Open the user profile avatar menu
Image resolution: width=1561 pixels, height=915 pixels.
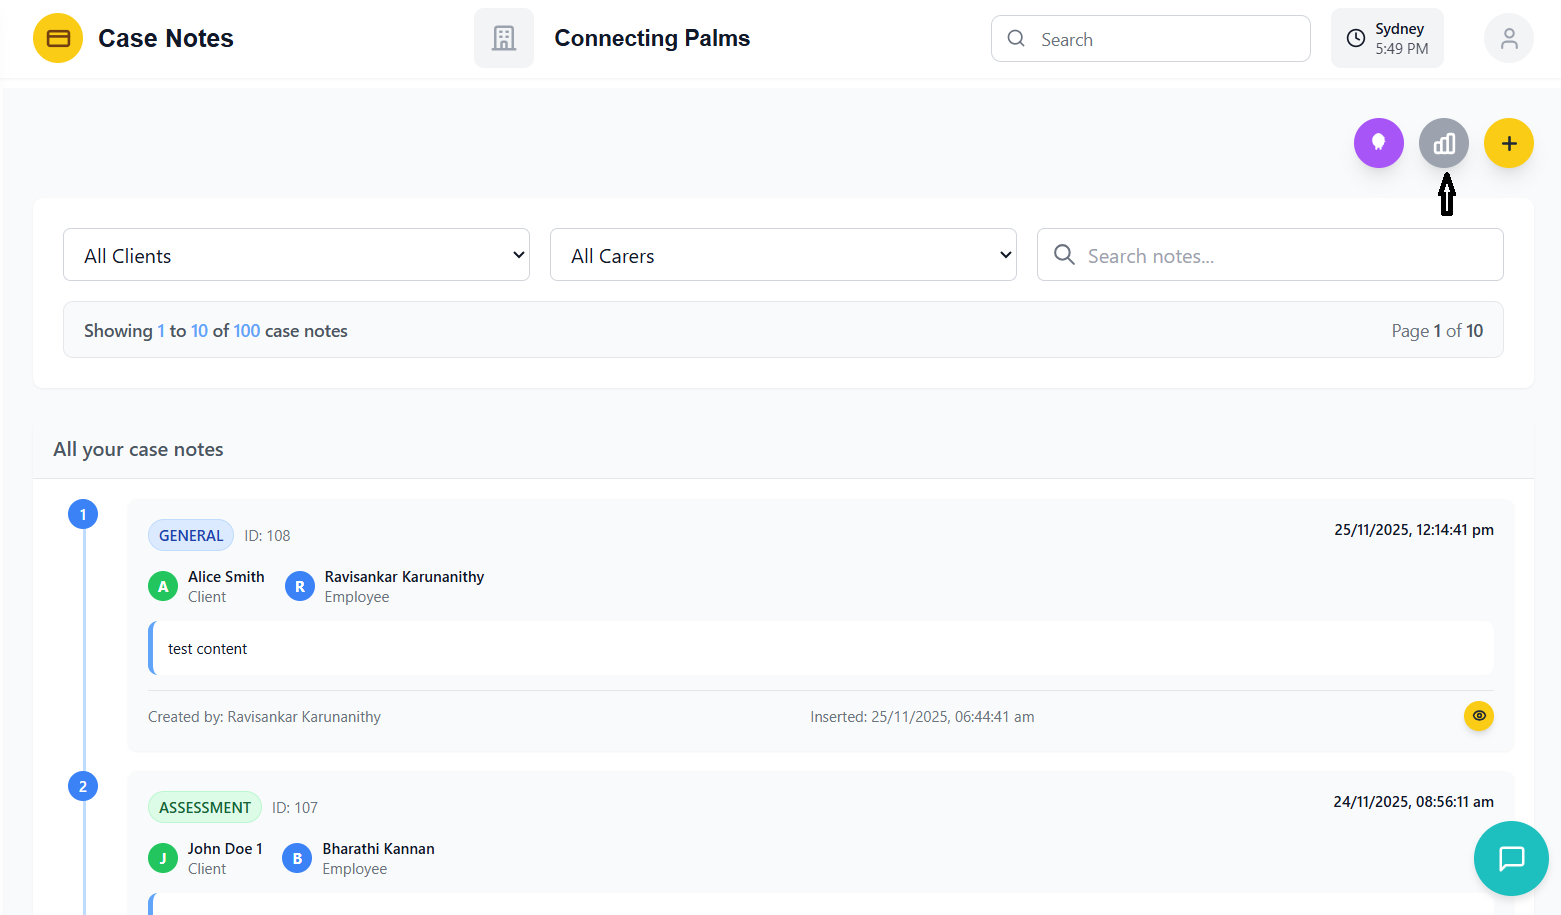tap(1508, 38)
